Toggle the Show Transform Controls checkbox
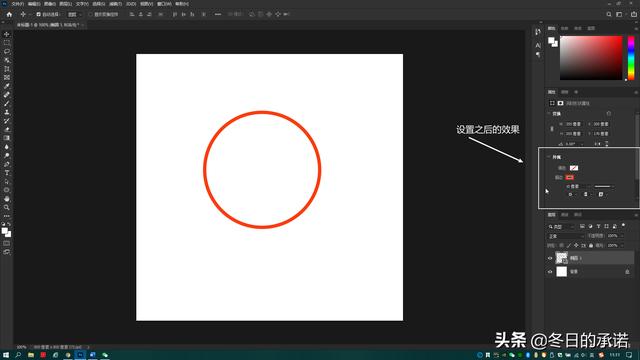 (x=91, y=14)
